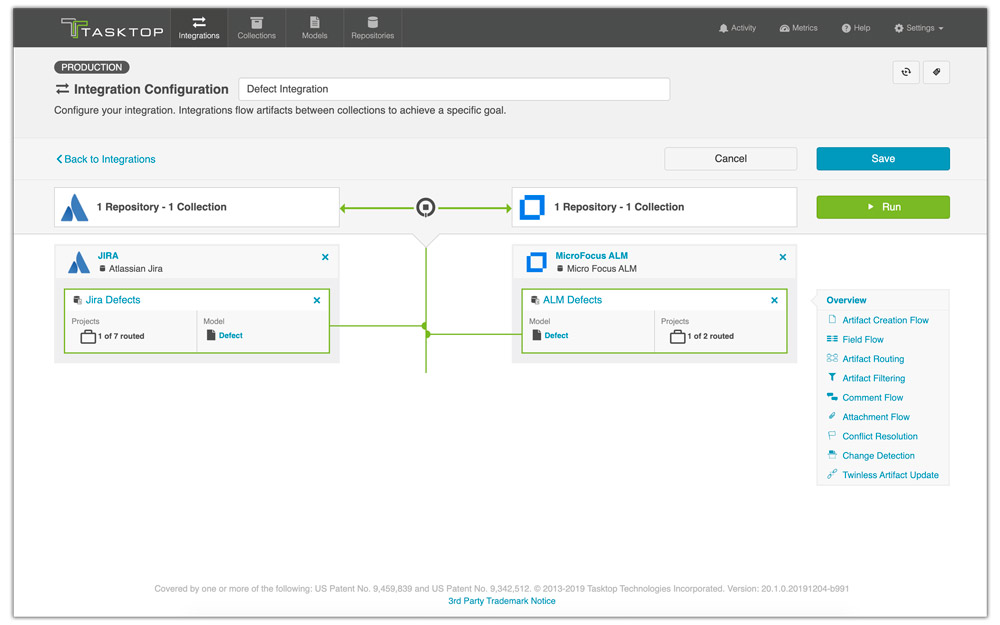Open Comment Flow
Viewport: 1000px width, 625px height.
872,397
